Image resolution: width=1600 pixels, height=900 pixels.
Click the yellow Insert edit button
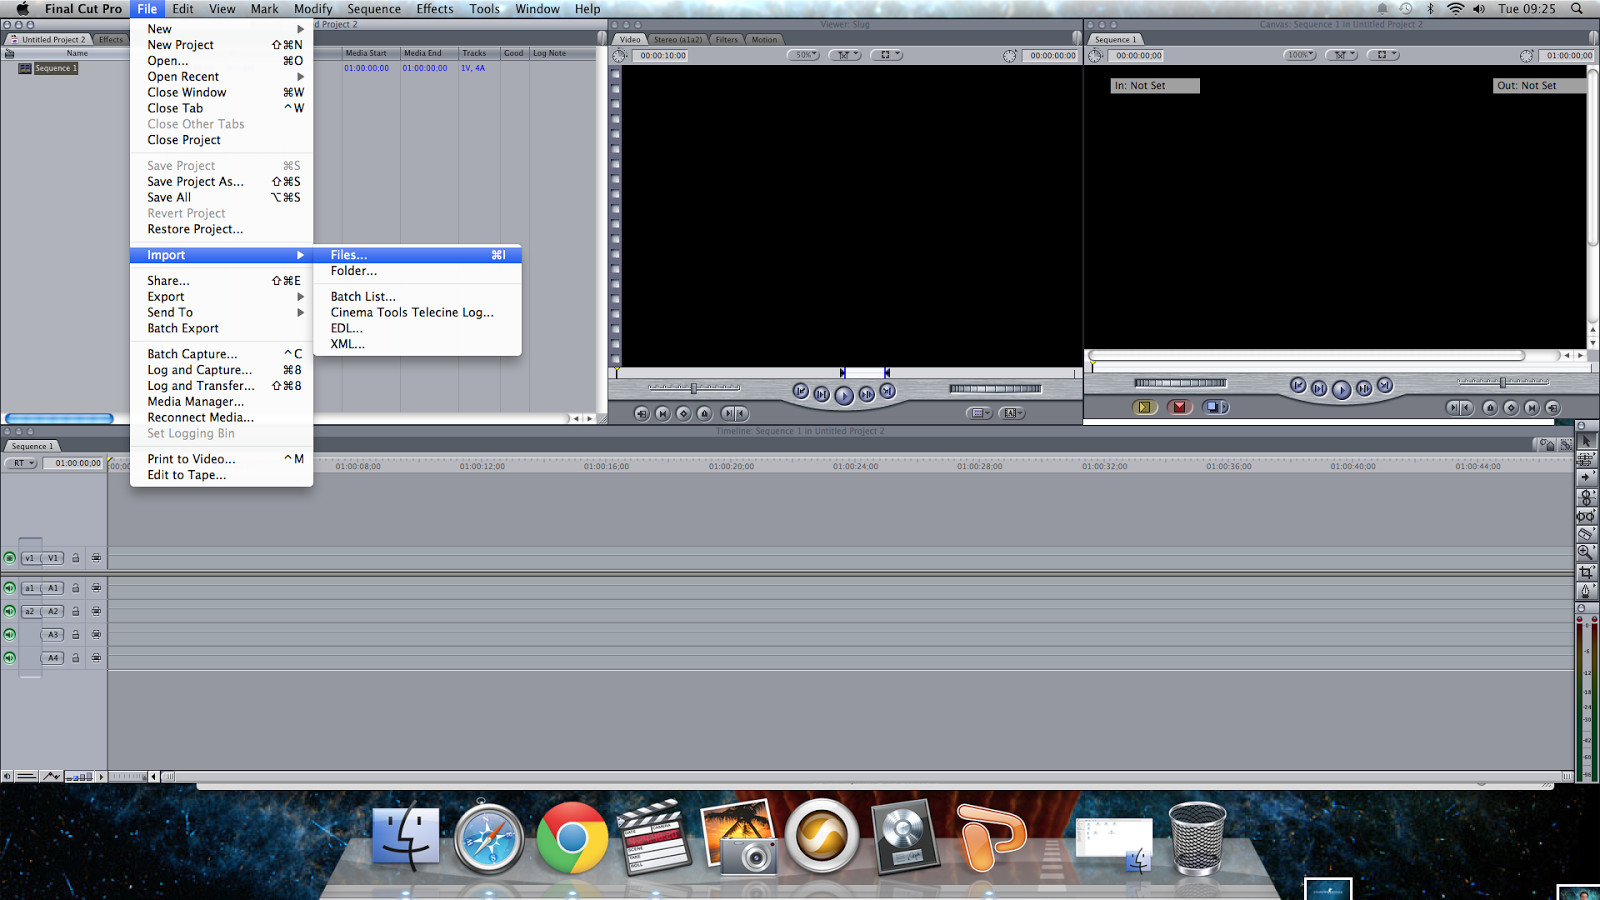[x=1144, y=407]
